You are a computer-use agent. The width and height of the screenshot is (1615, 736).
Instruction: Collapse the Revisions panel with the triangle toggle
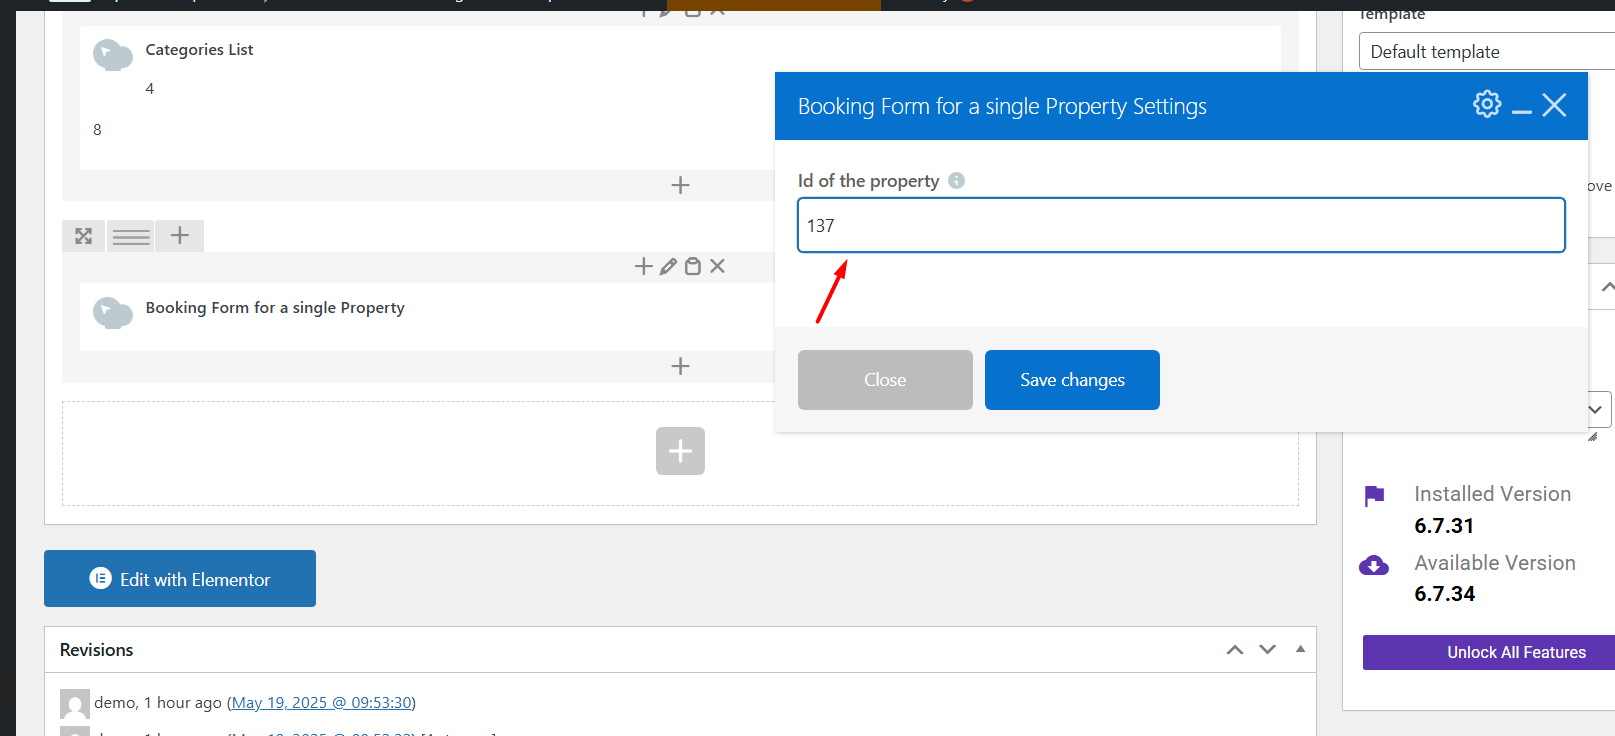click(x=1300, y=650)
